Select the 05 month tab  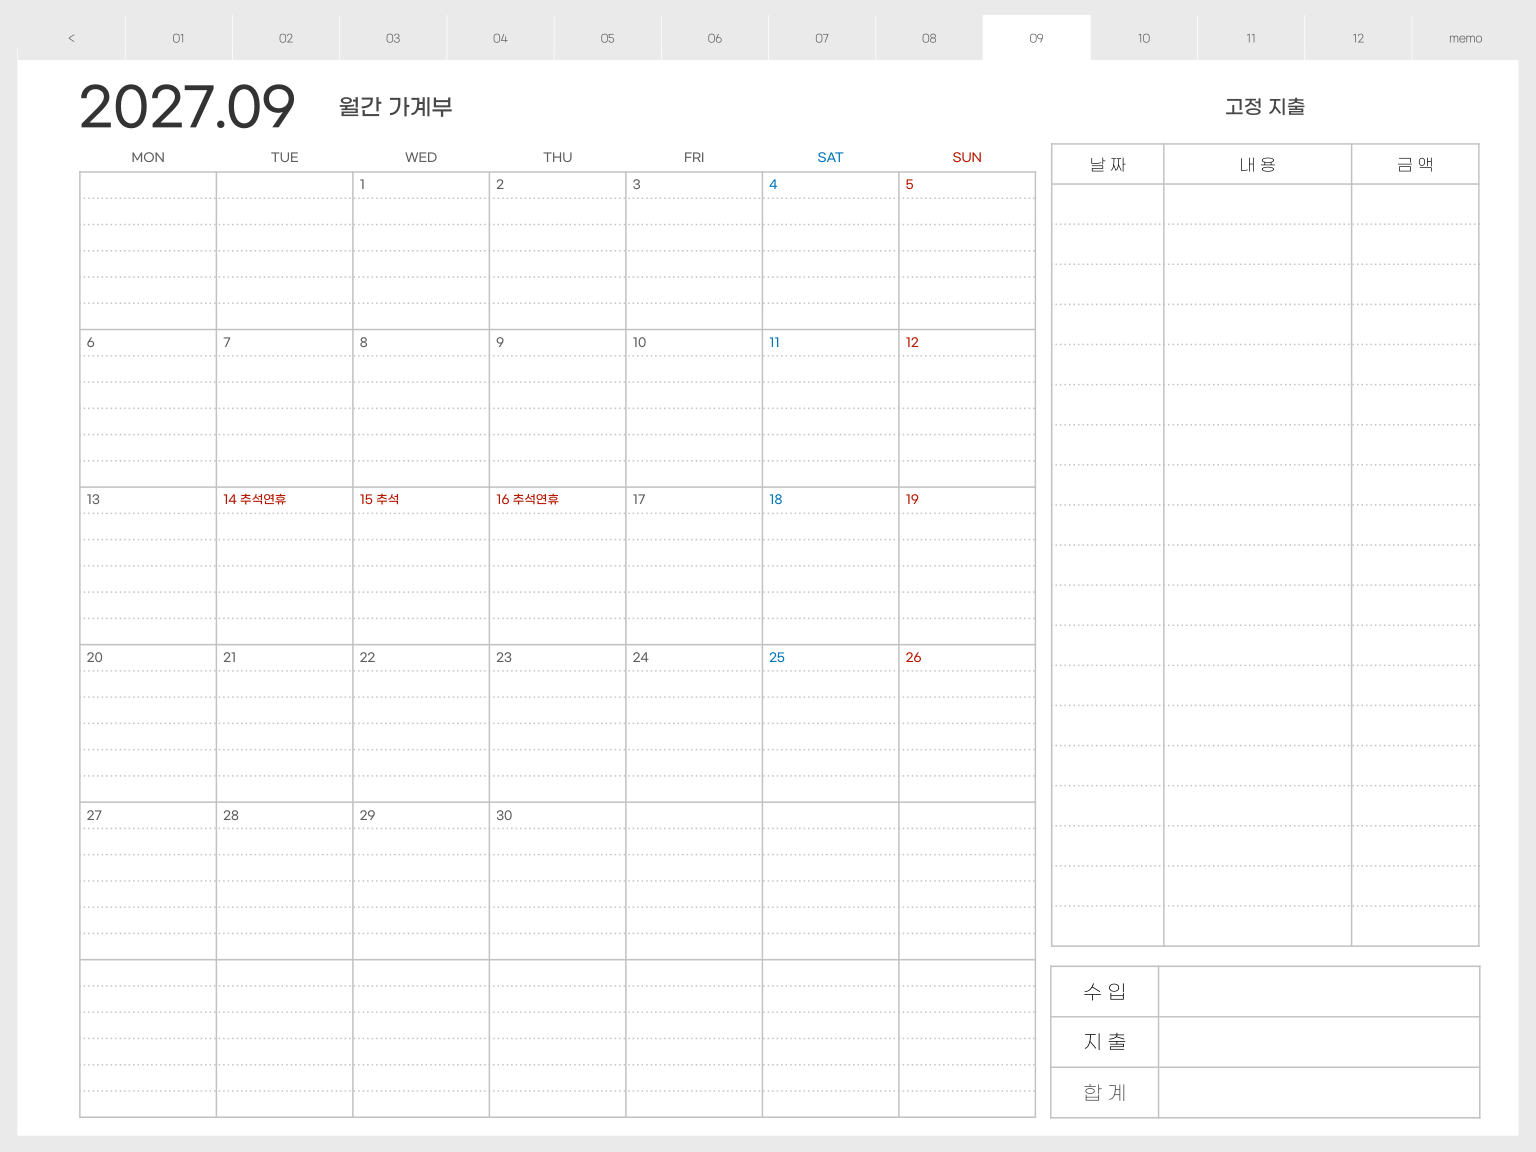point(607,38)
